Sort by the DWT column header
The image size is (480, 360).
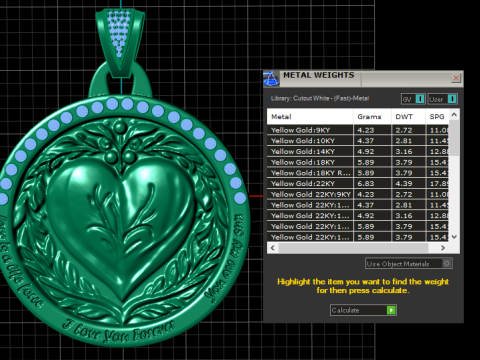tap(408, 117)
